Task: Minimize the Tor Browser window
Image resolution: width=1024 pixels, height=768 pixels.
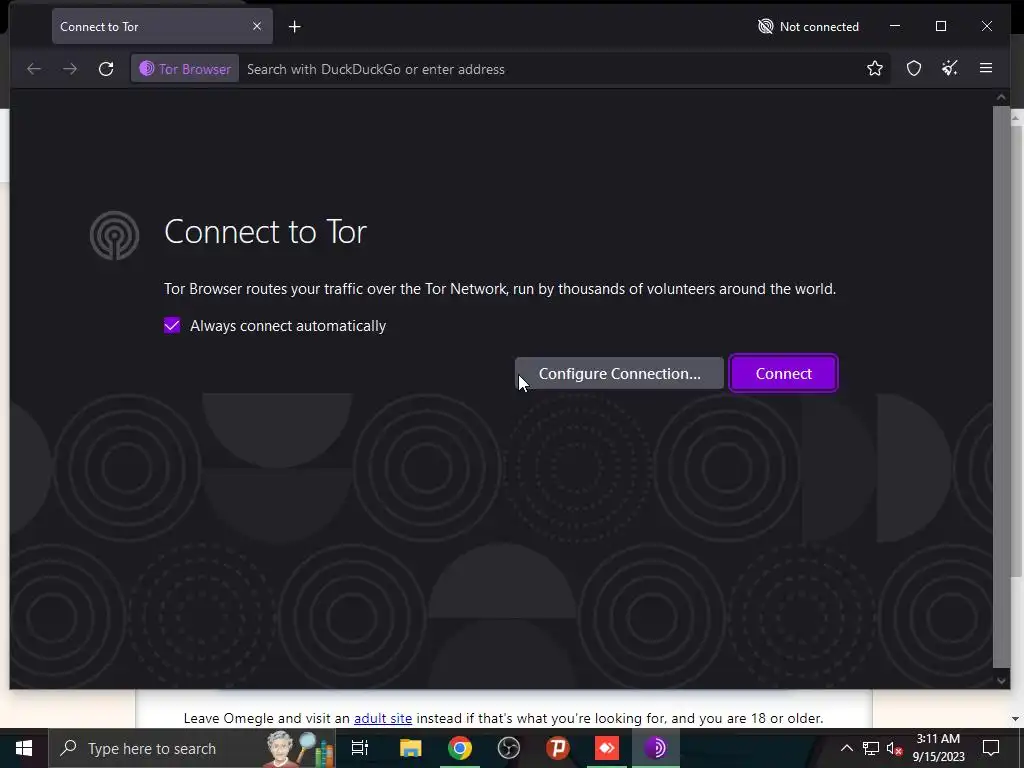Action: [895, 26]
